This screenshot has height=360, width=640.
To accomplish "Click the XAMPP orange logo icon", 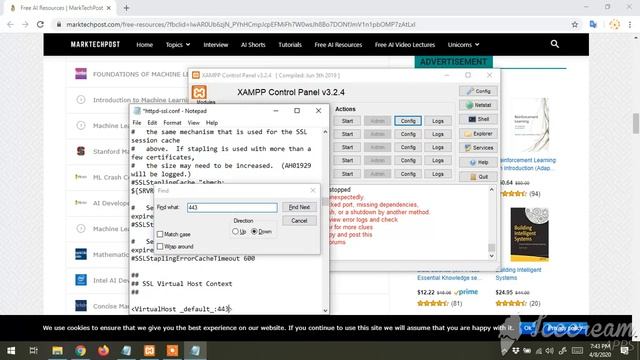I will click(x=199, y=92).
